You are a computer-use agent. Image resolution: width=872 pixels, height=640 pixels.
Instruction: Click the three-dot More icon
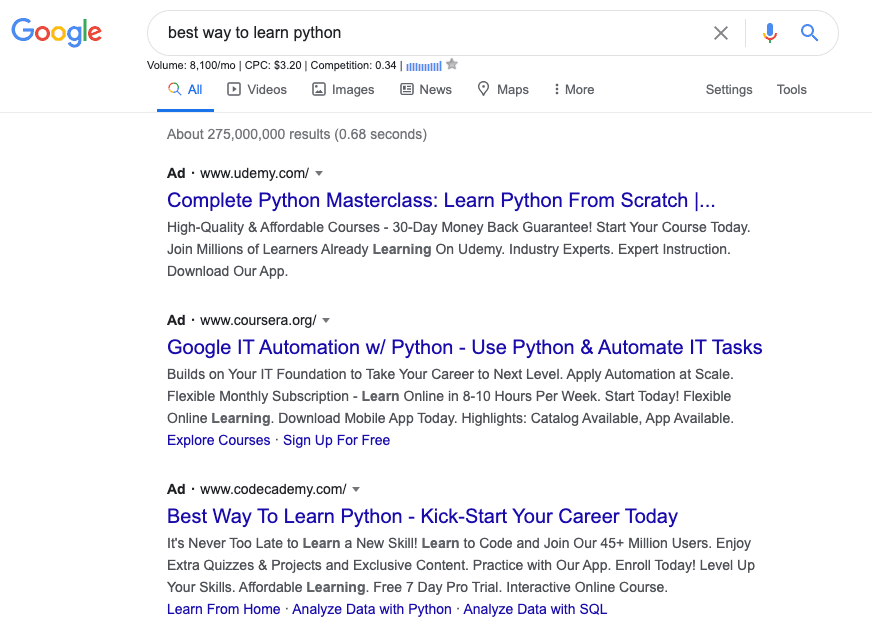558,89
